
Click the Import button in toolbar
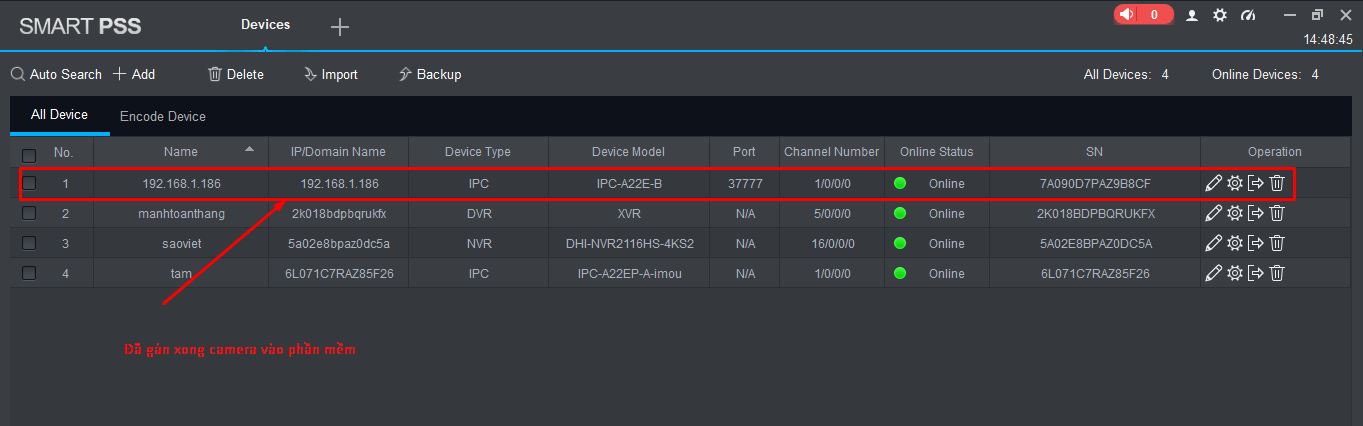click(330, 75)
